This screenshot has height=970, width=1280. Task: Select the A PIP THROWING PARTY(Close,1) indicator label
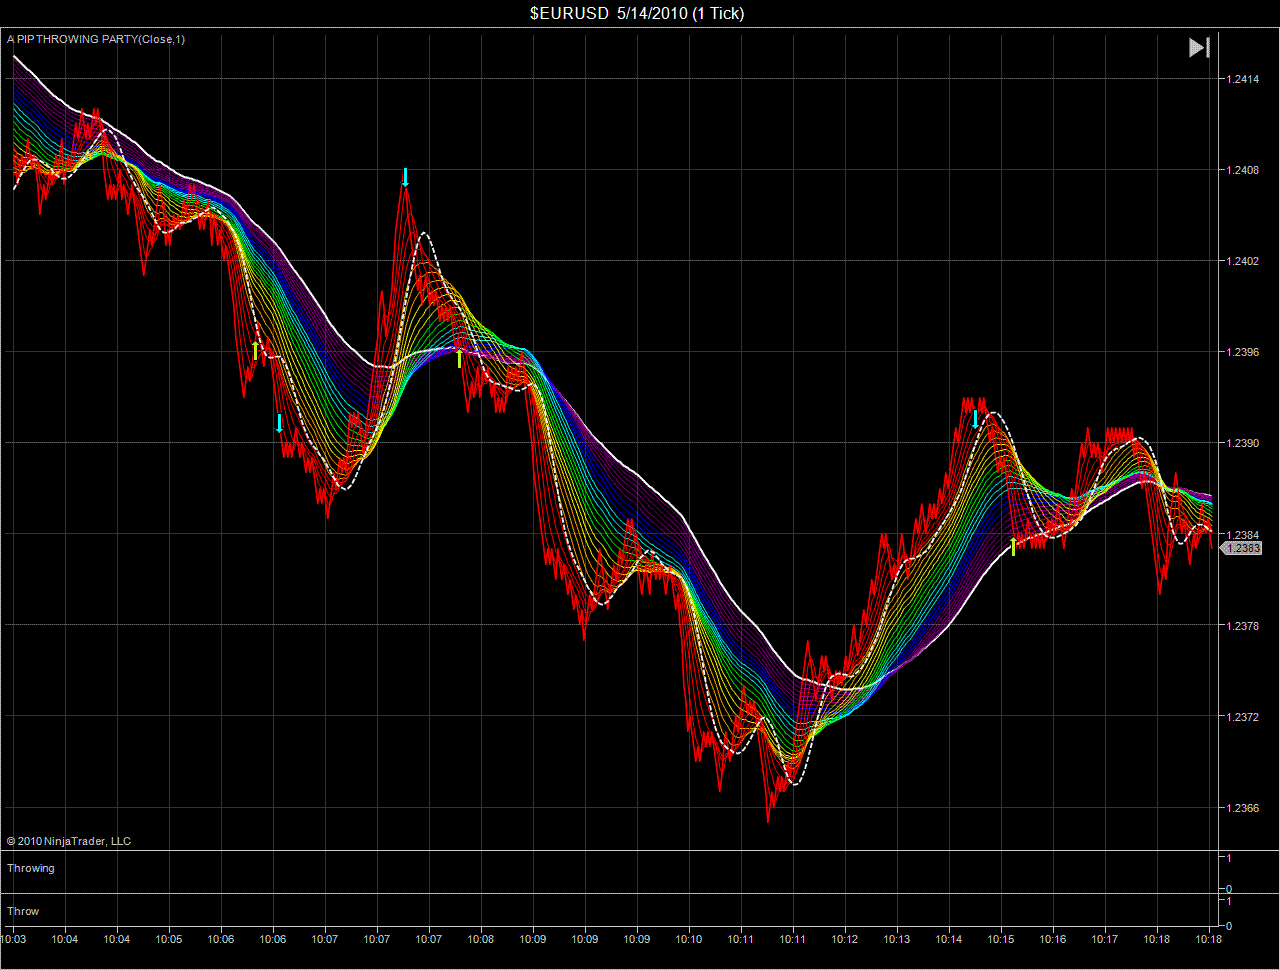coord(96,39)
